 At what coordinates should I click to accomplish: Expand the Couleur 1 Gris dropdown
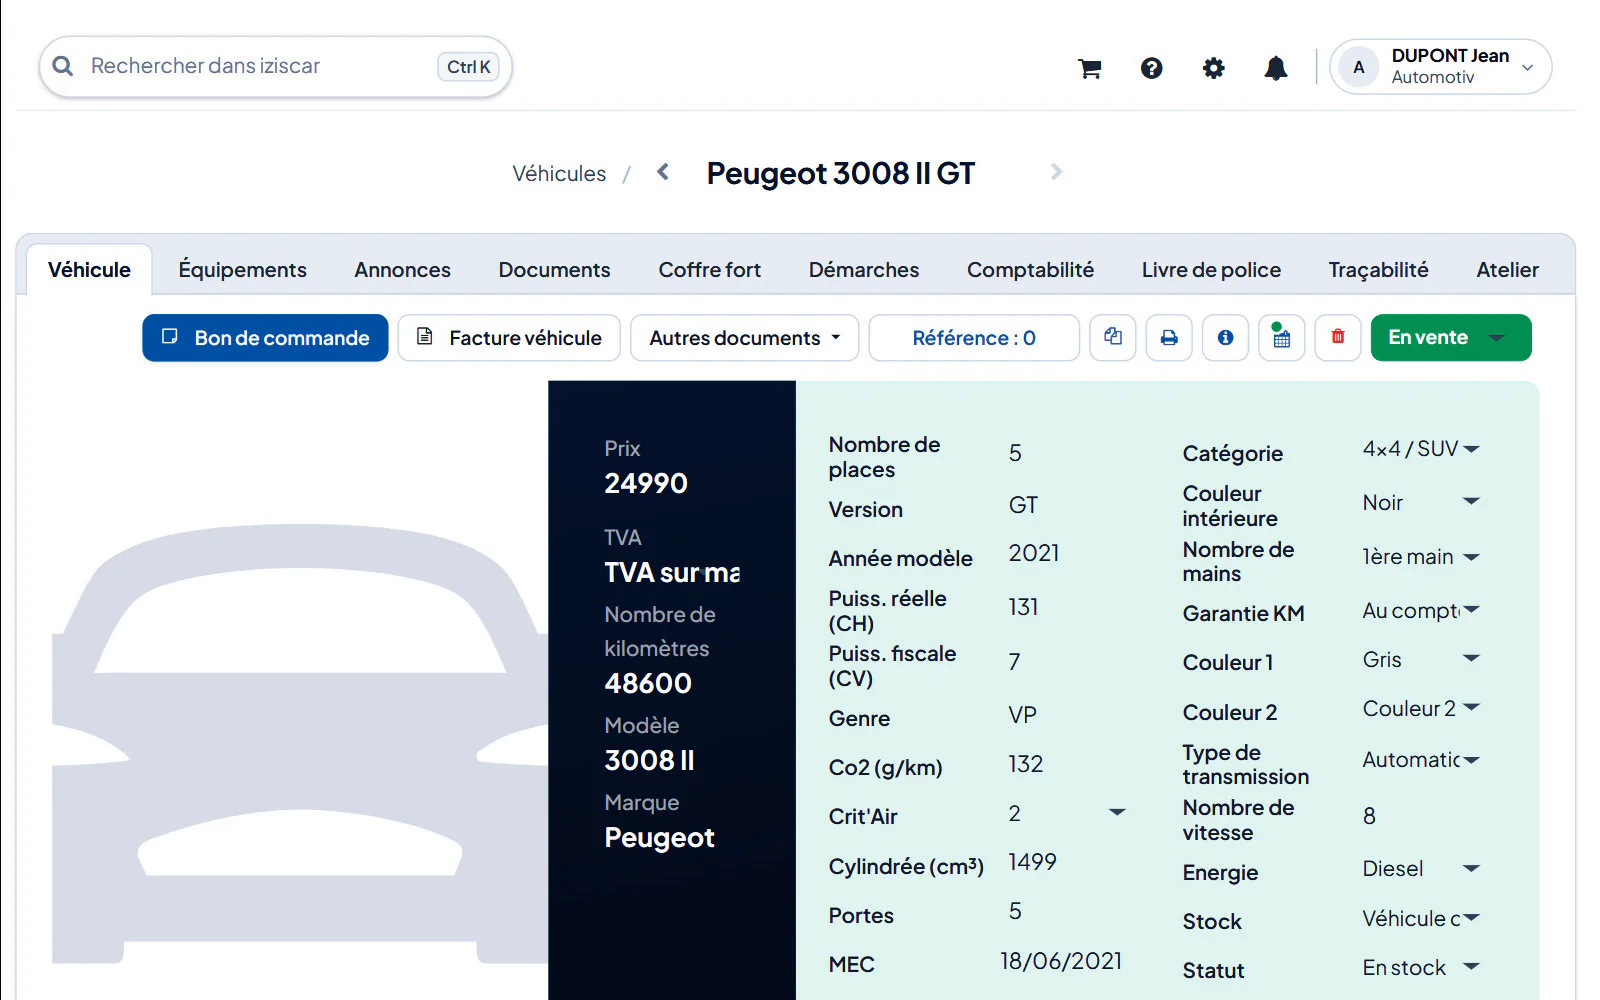pos(1420,659)
